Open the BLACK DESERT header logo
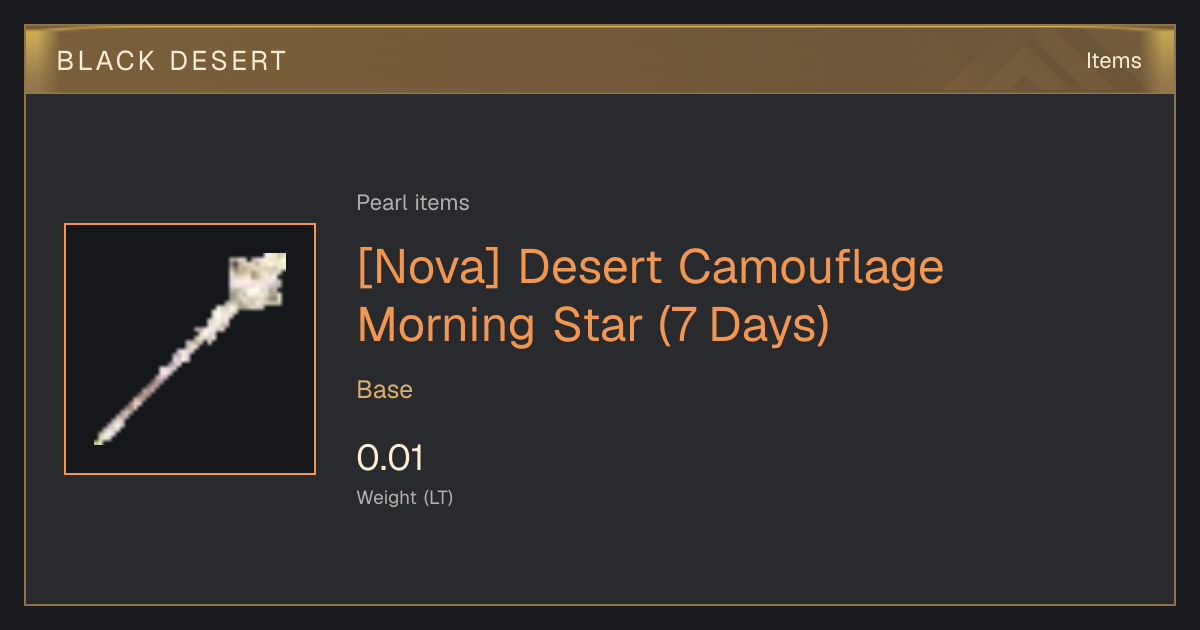The width and height of the screenshot is (1200, 630). tap(172, 61)
